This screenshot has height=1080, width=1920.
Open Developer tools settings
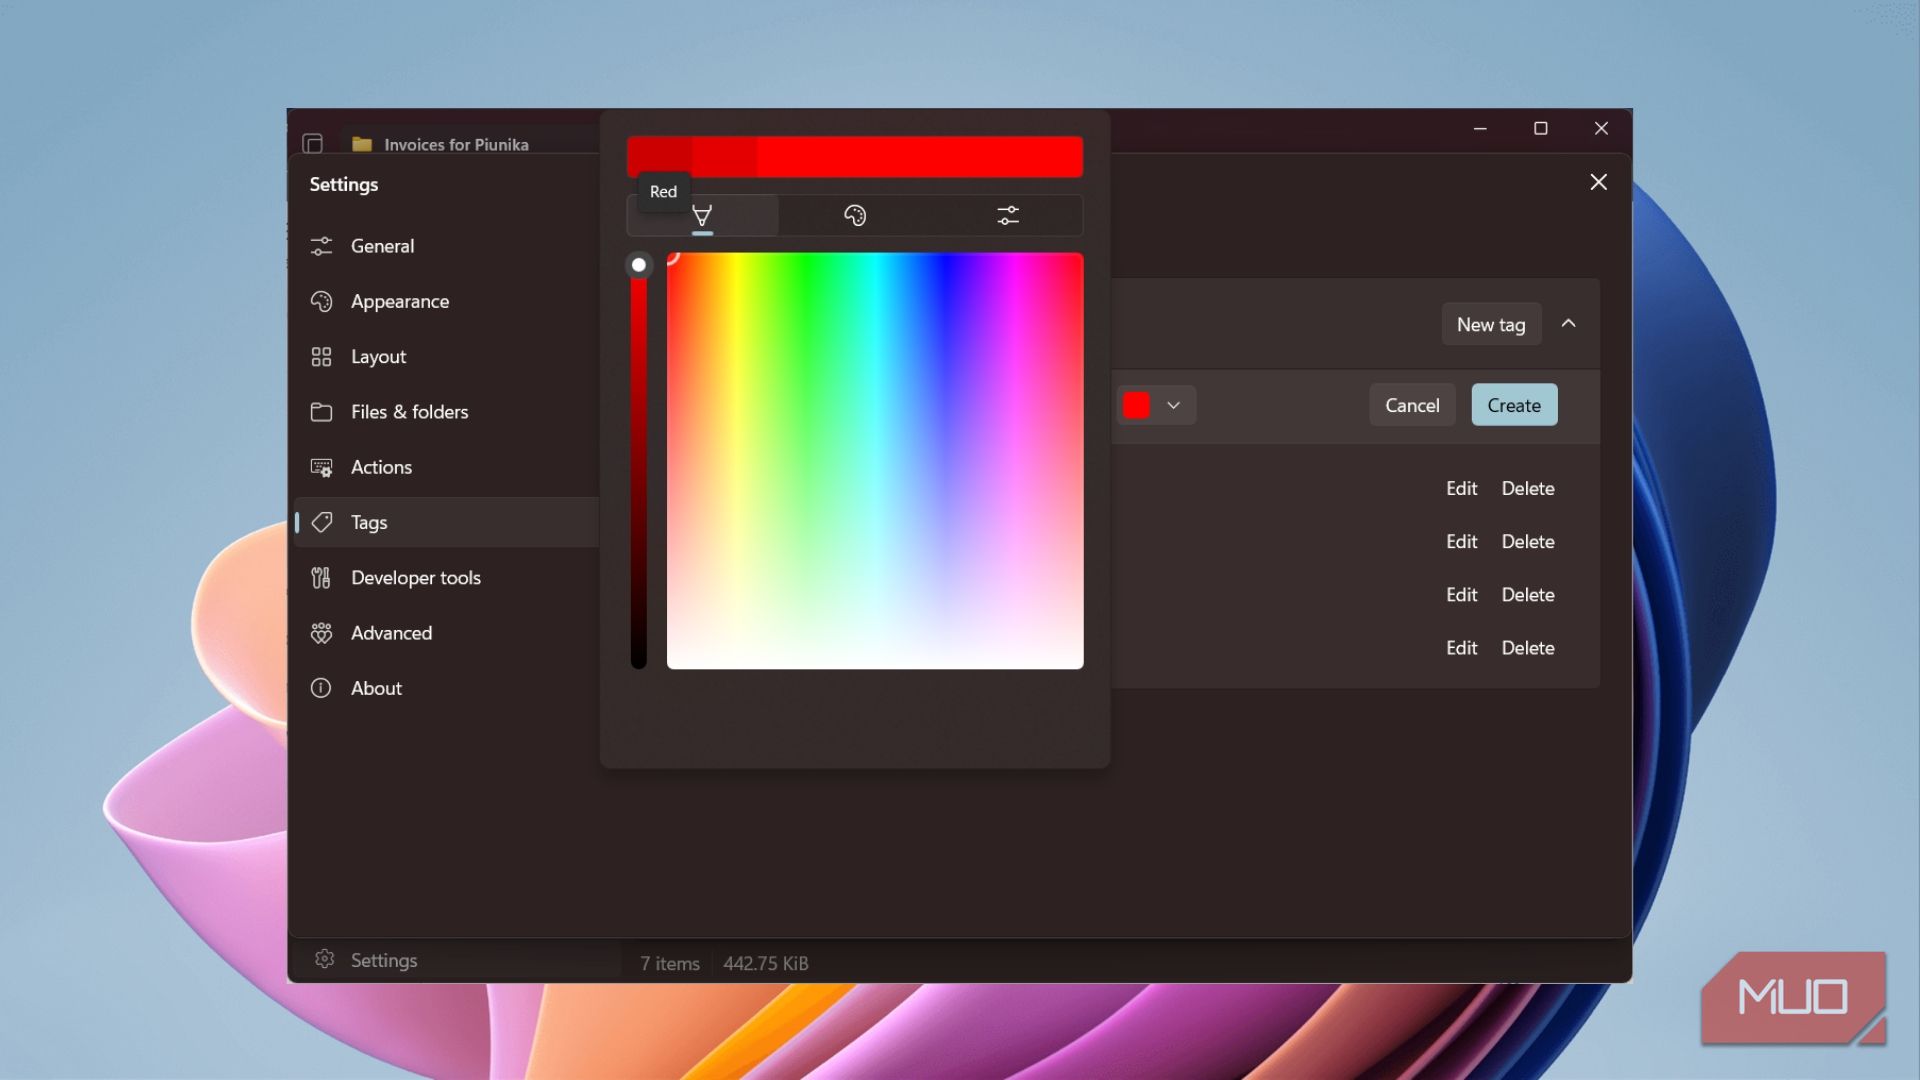tap(447, 578)
